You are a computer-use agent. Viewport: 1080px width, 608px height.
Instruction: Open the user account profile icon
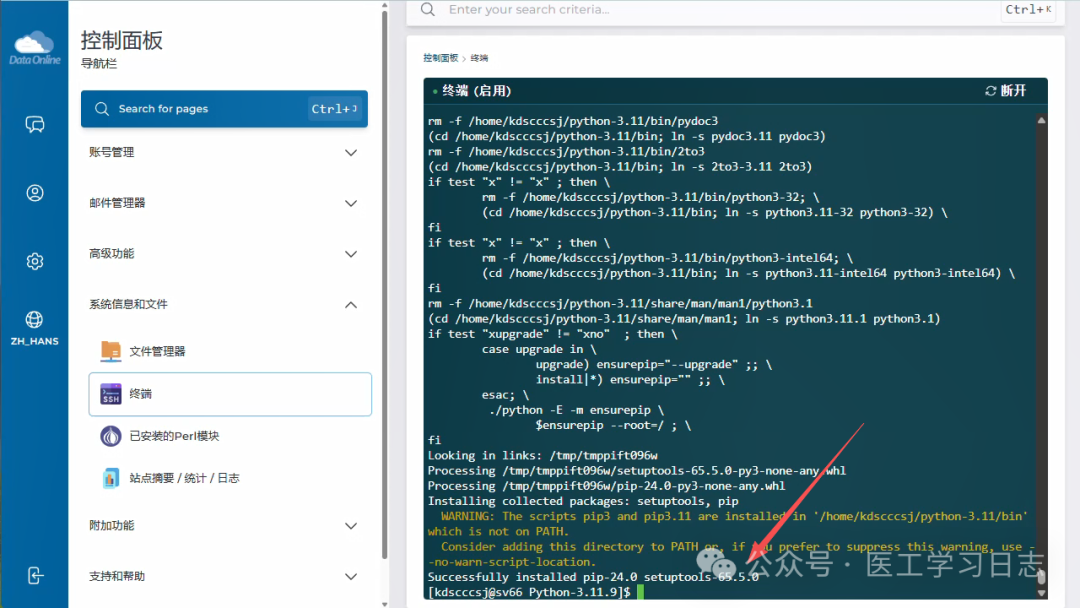coord(35,193)
